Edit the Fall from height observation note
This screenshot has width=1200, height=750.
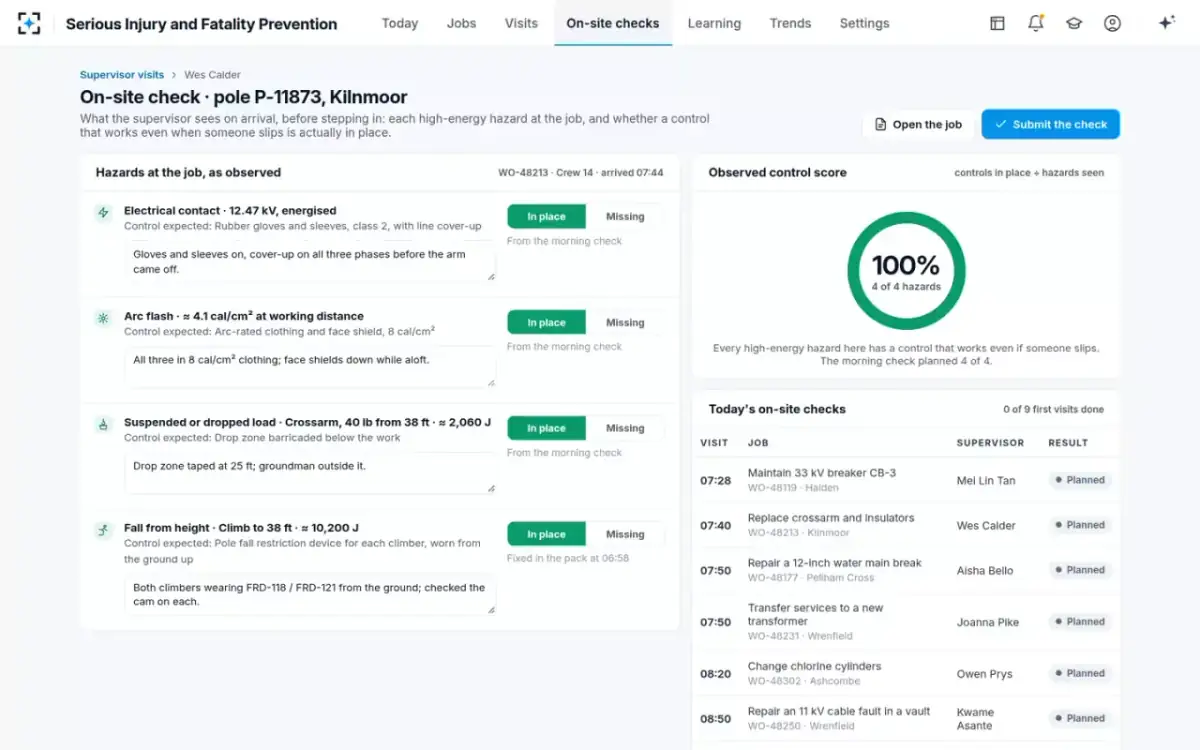pyautogui.click(x=310, y=595)
